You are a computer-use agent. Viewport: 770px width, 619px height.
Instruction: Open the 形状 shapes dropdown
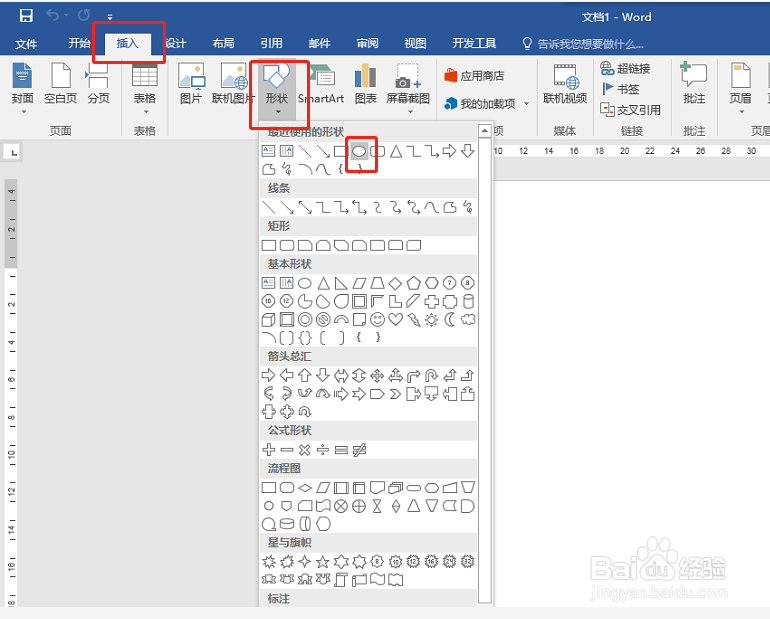pos(277,90)
